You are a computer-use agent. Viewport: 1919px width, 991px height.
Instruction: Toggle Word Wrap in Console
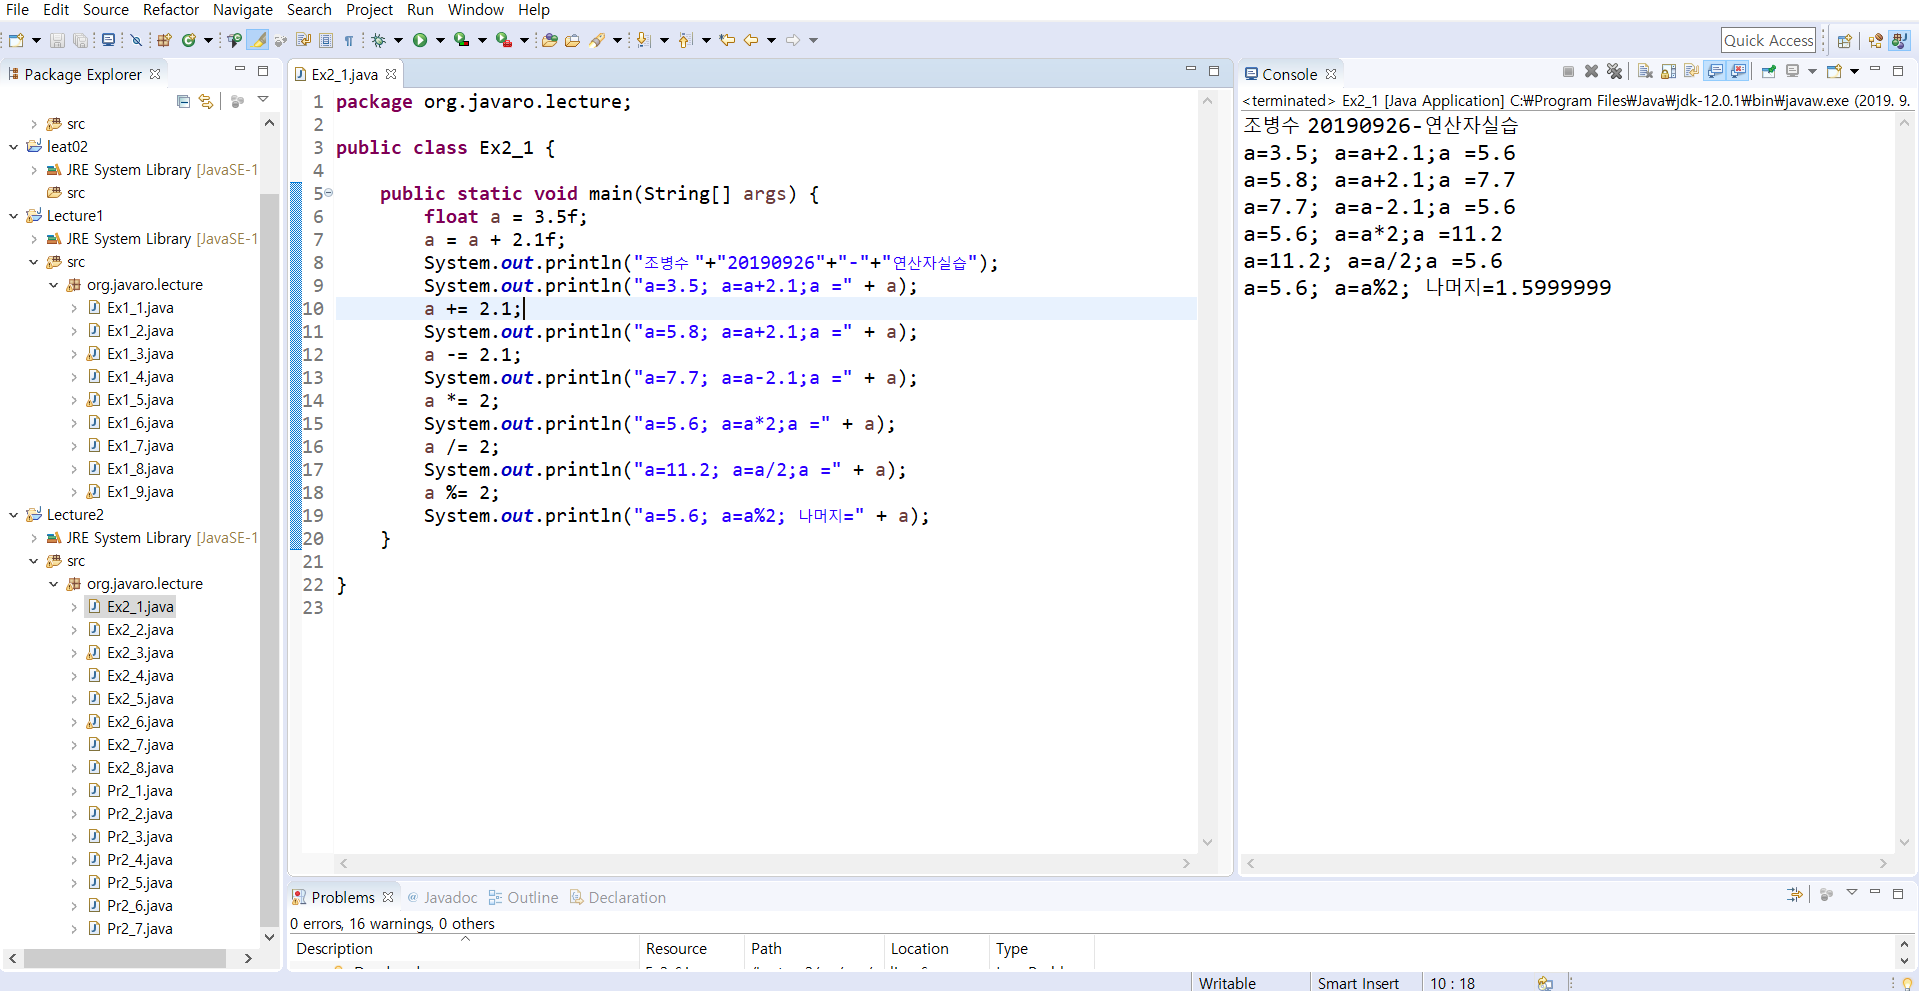[x=1691, y=71]
